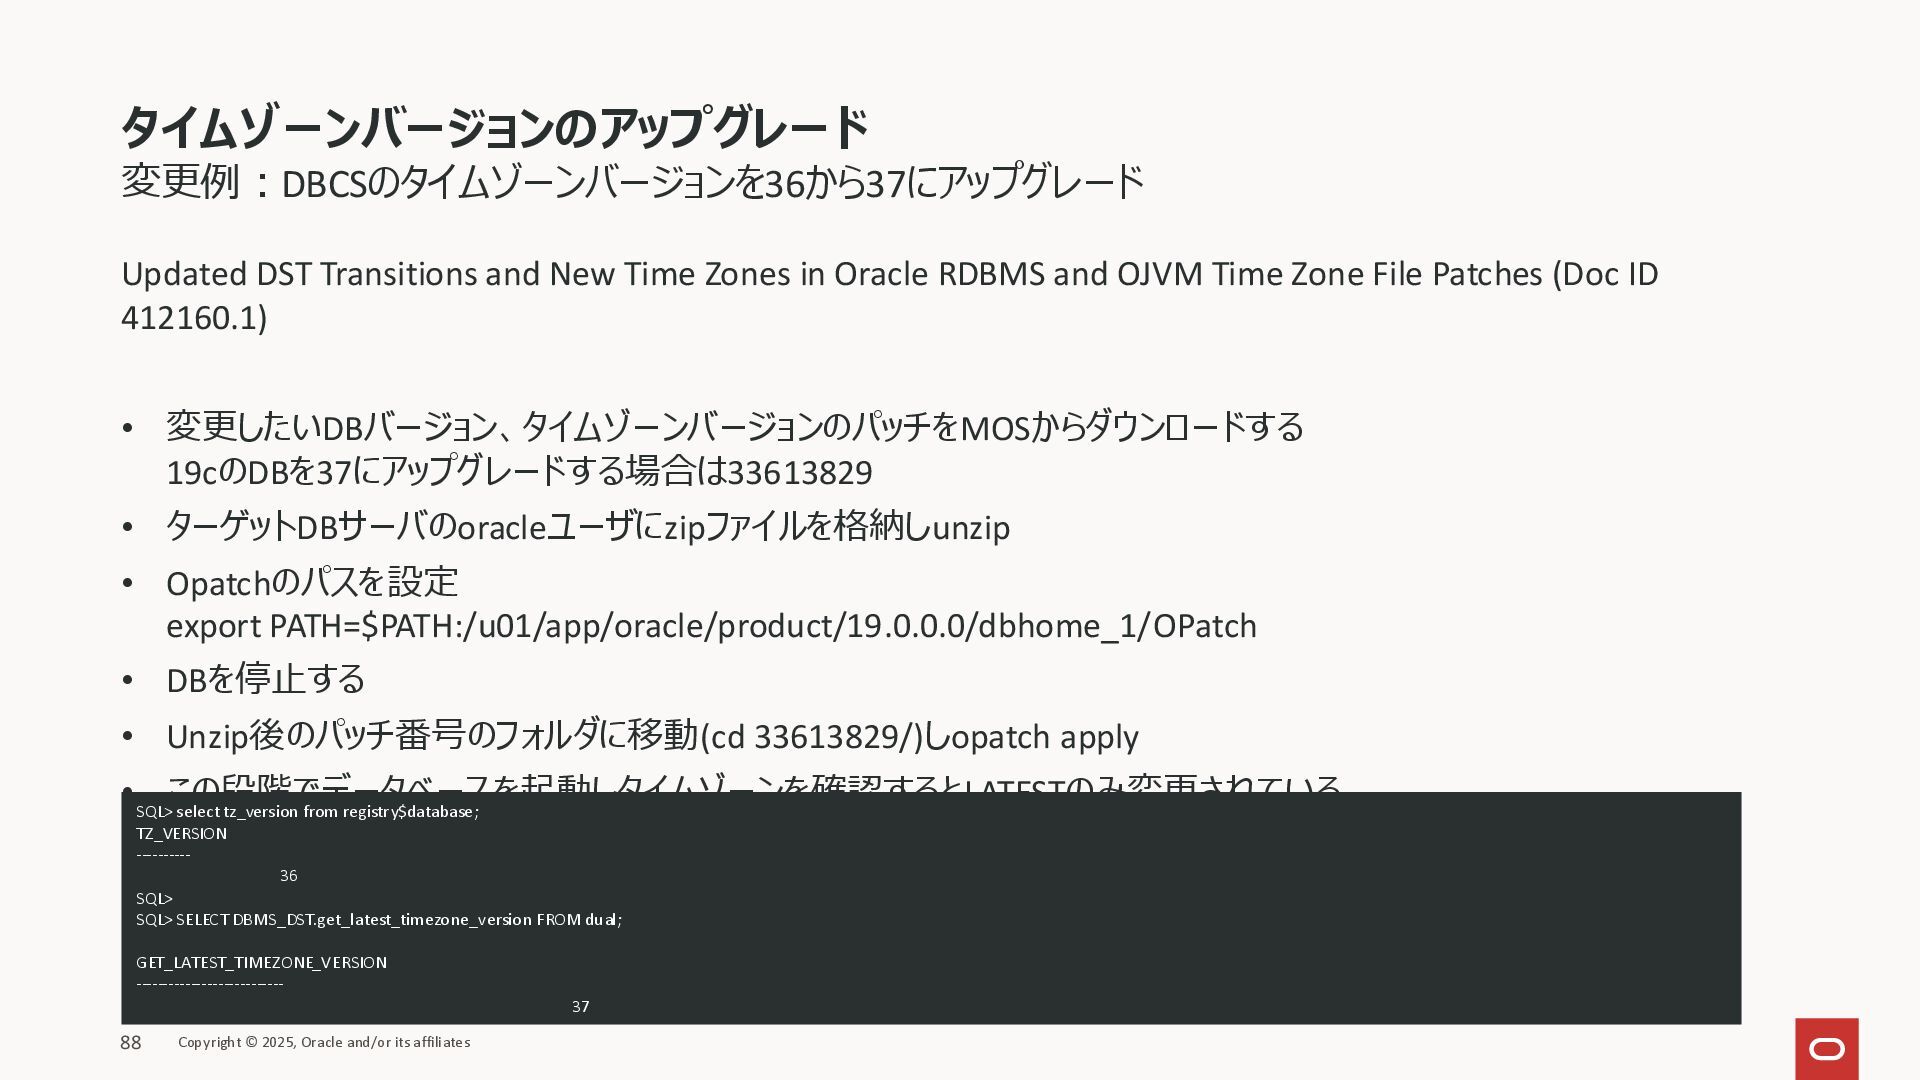The height and width of the screenshot is (1080, 1920).
Task: Click the subtitle starting with 変更例：DBCS
Action: pos(632,183)
